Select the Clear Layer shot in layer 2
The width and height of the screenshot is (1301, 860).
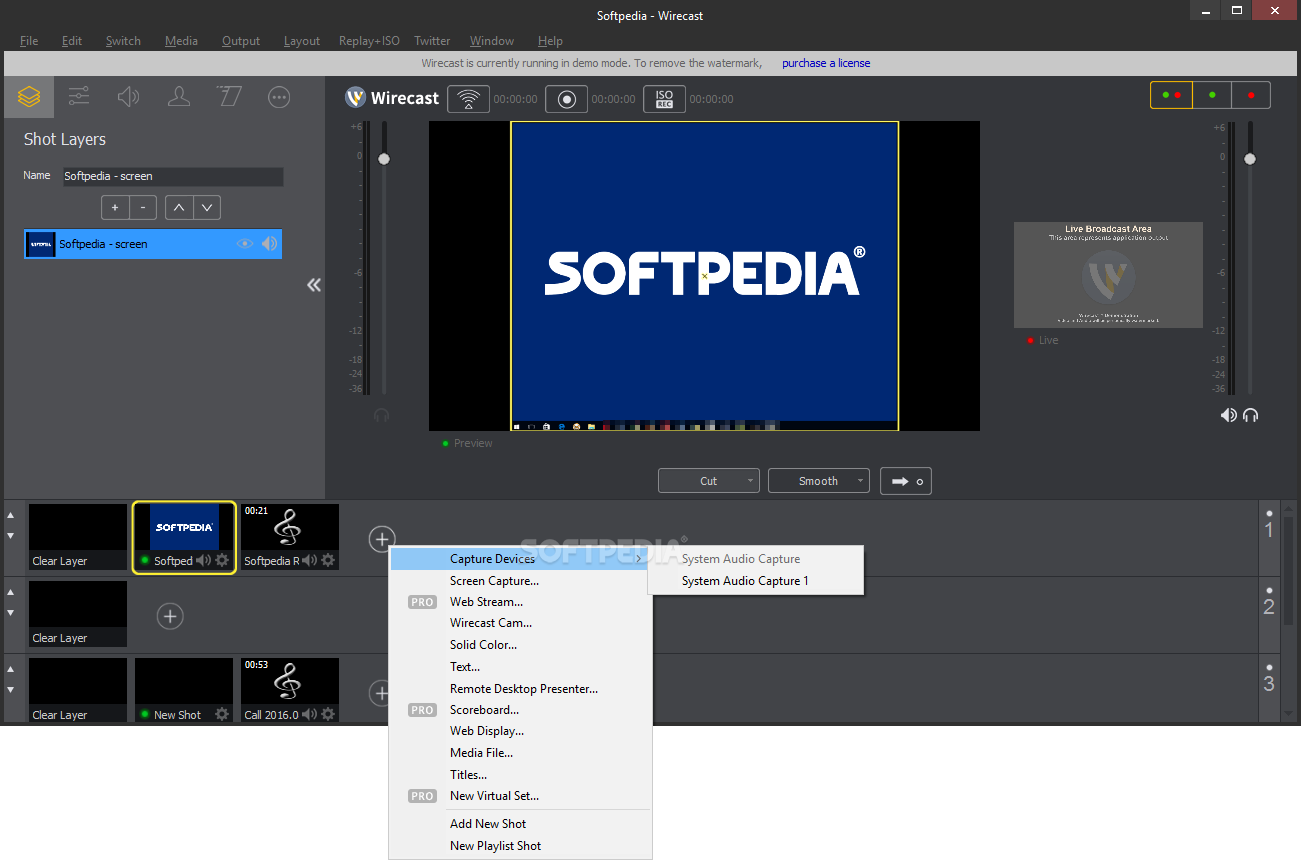pos(78,614)
